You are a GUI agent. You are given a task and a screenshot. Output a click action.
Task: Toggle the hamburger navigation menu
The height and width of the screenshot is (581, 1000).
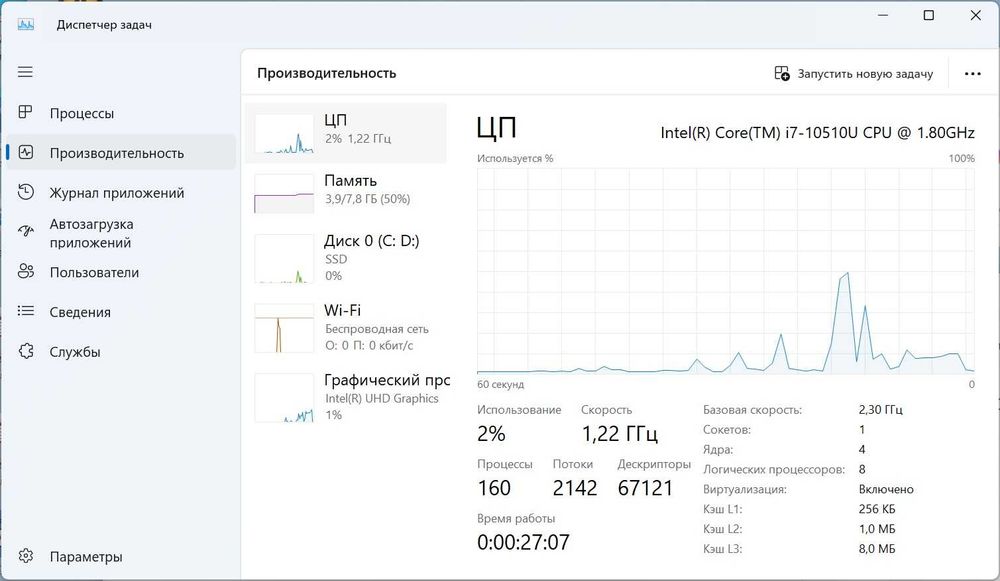25,72
